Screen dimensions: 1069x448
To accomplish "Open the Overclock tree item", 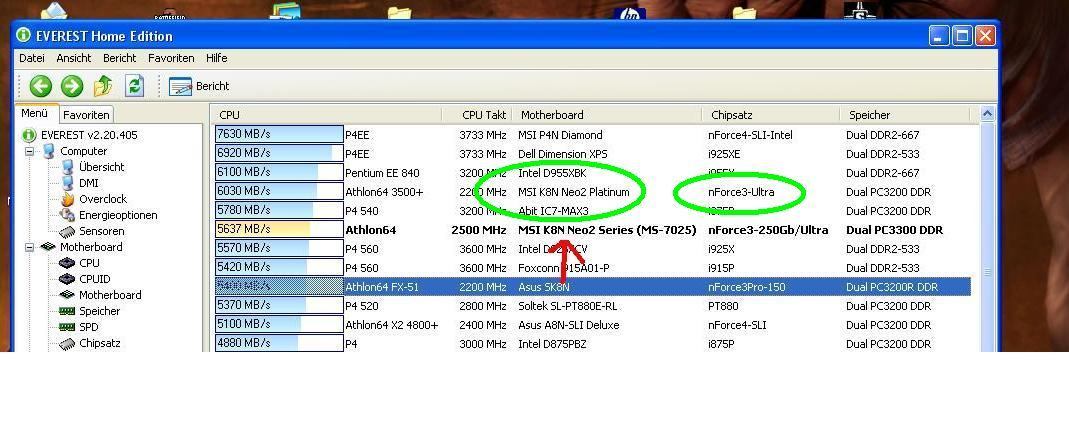I will point(93,199).
